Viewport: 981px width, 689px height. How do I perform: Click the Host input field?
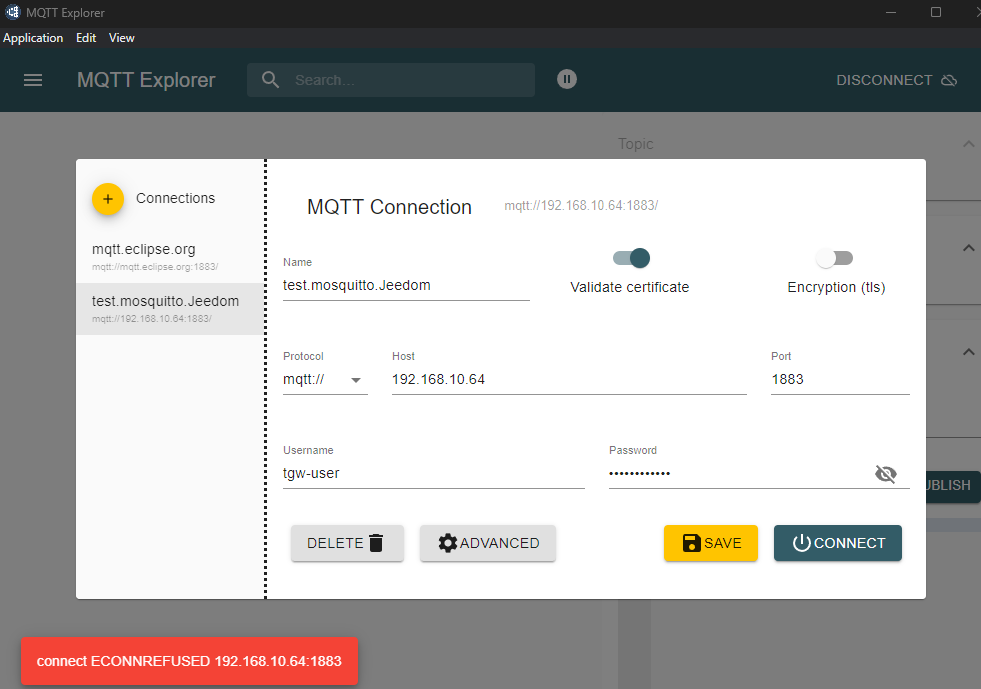pyautogui.click(x=569, y=380)
